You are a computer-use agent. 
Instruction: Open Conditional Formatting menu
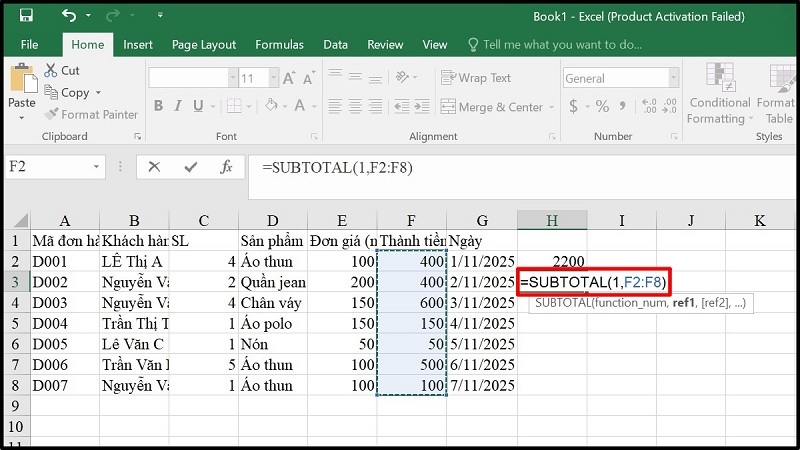coord(720,94)
